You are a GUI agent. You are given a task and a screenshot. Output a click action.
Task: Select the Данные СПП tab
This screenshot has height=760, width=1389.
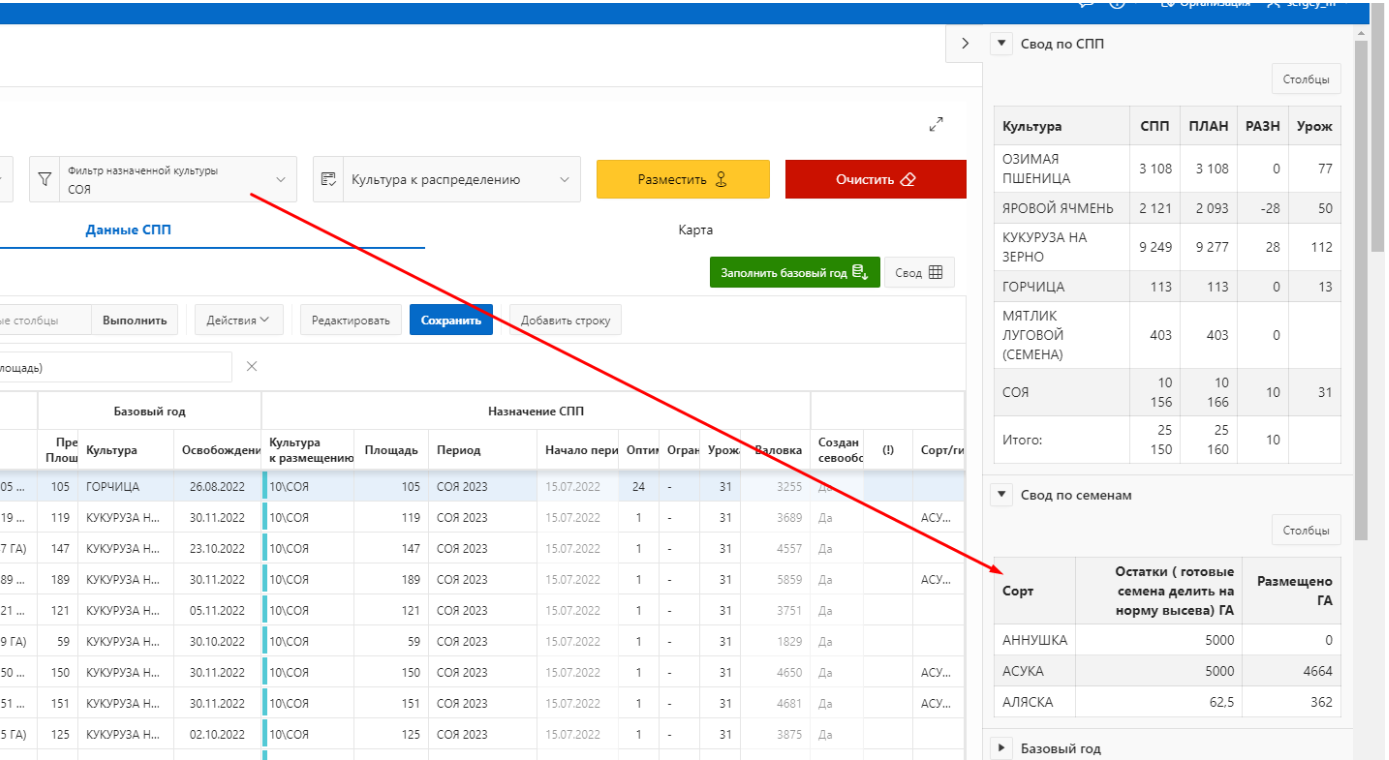pos(128,230)
